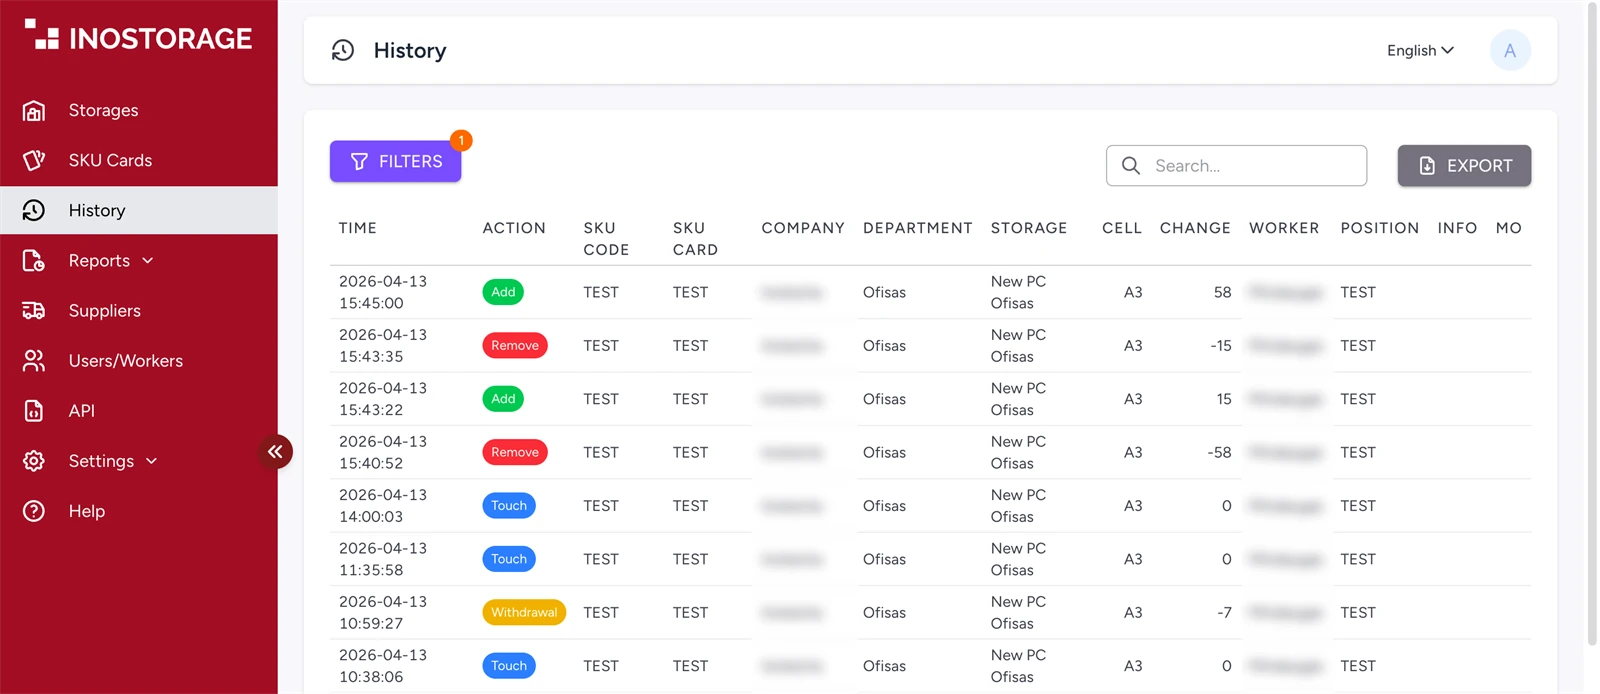Click the Reports document icon
This screenshot has height=694, width=1600.
pos(34,260)
